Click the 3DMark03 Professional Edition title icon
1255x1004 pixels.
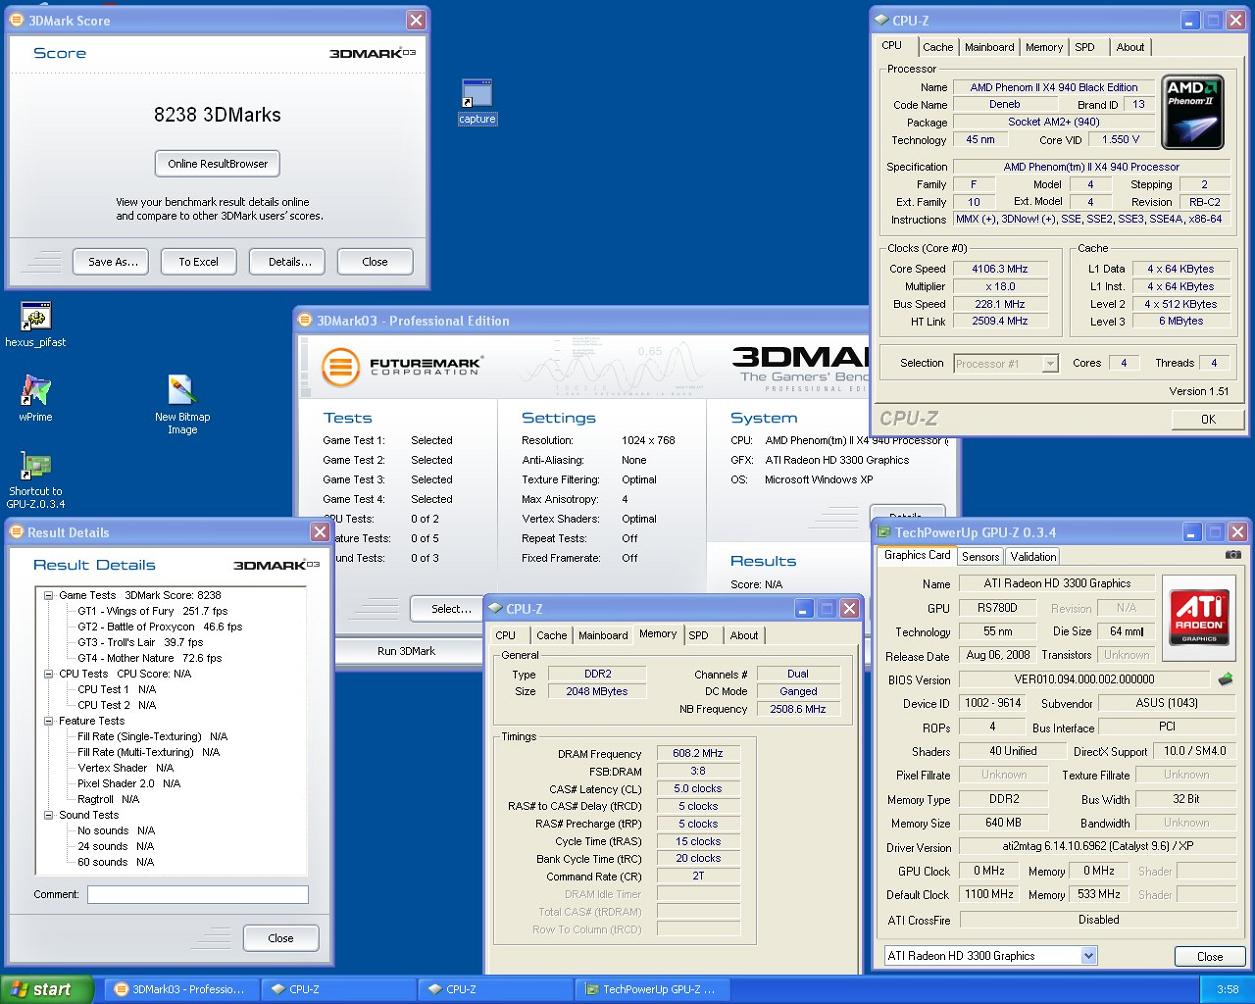305,320
